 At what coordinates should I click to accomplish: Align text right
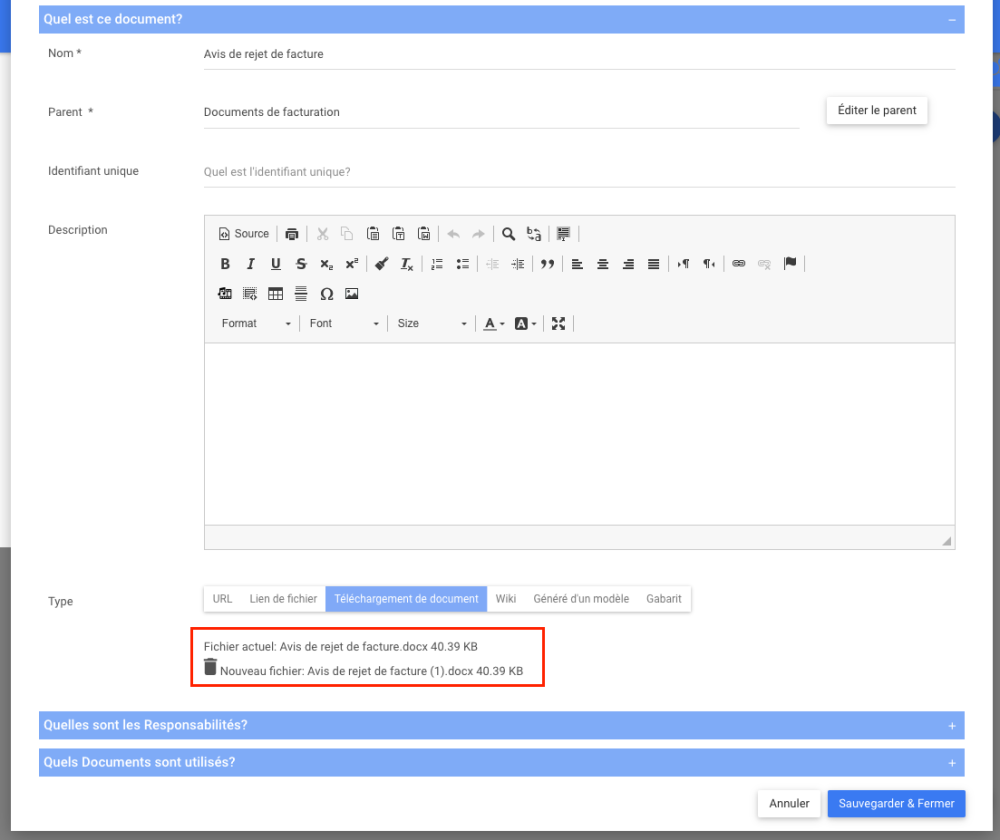(628, 263)
